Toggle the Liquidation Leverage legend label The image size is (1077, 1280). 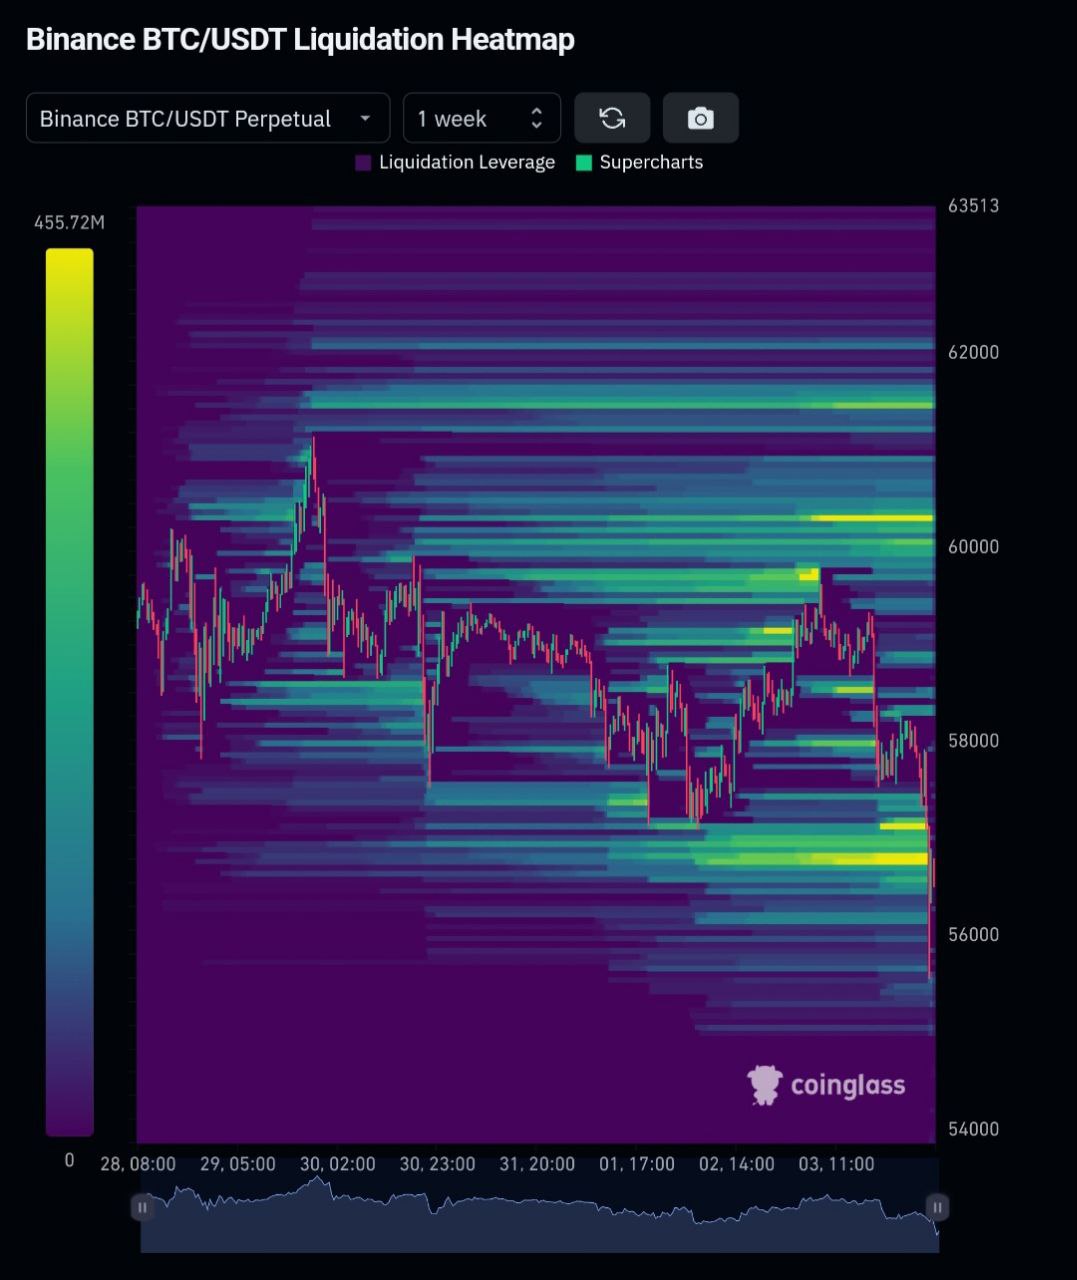(x=466, y=163)
